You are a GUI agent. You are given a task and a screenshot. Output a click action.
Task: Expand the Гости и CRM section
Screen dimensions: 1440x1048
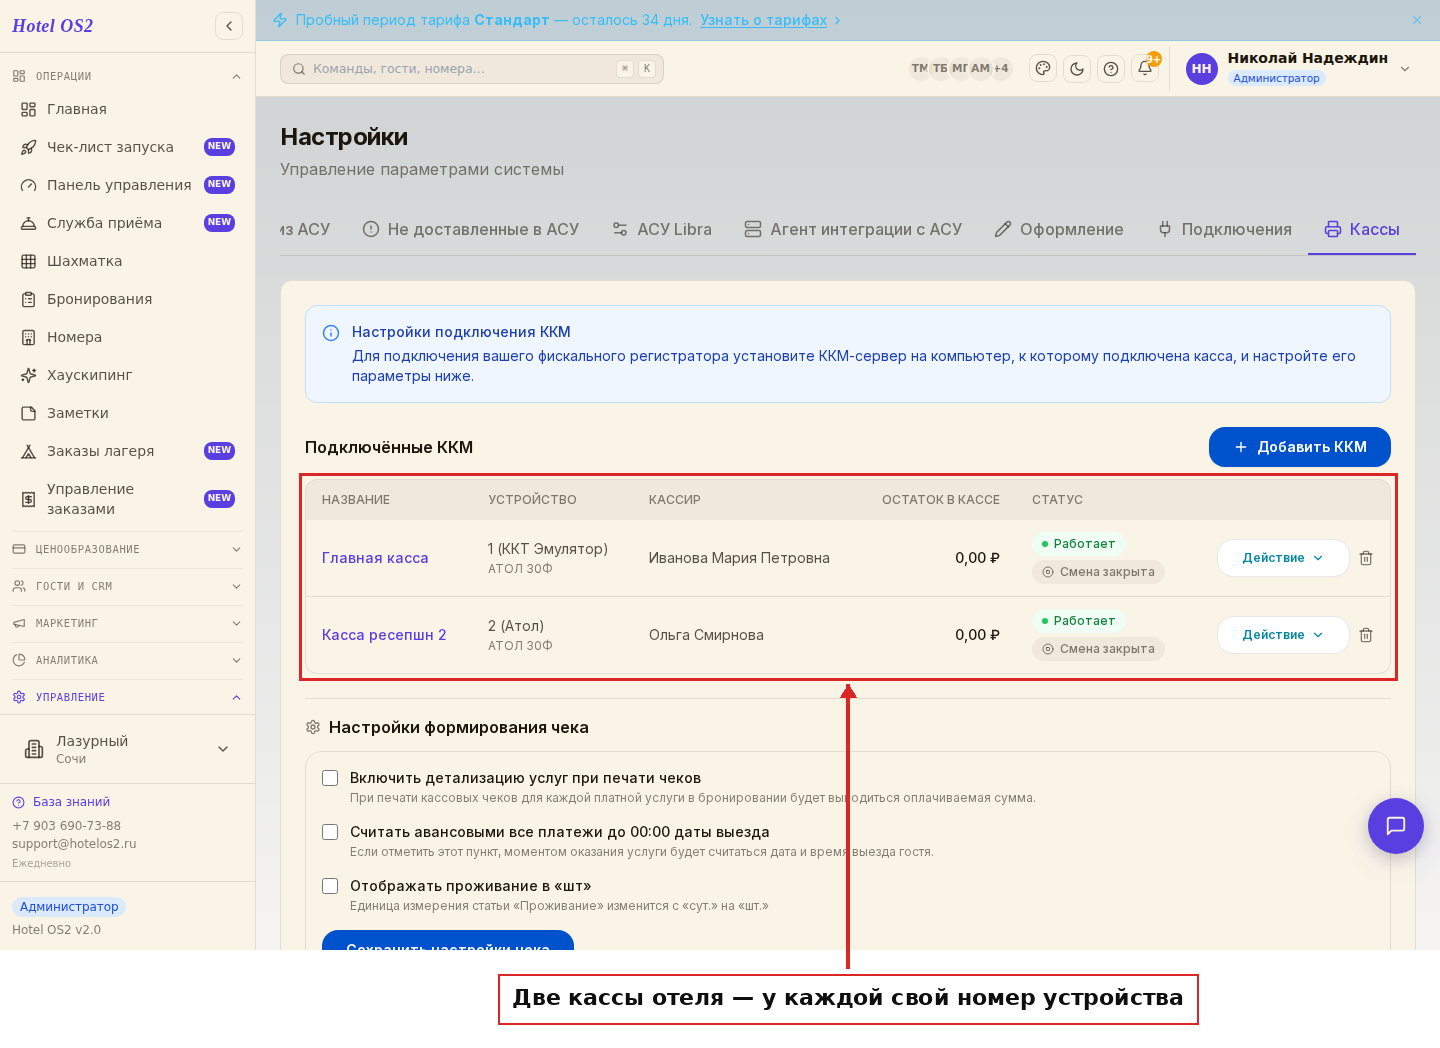point(127,586)
